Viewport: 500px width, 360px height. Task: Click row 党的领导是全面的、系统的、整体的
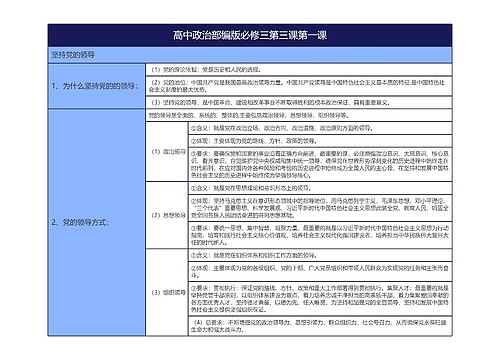coord(299,115)
